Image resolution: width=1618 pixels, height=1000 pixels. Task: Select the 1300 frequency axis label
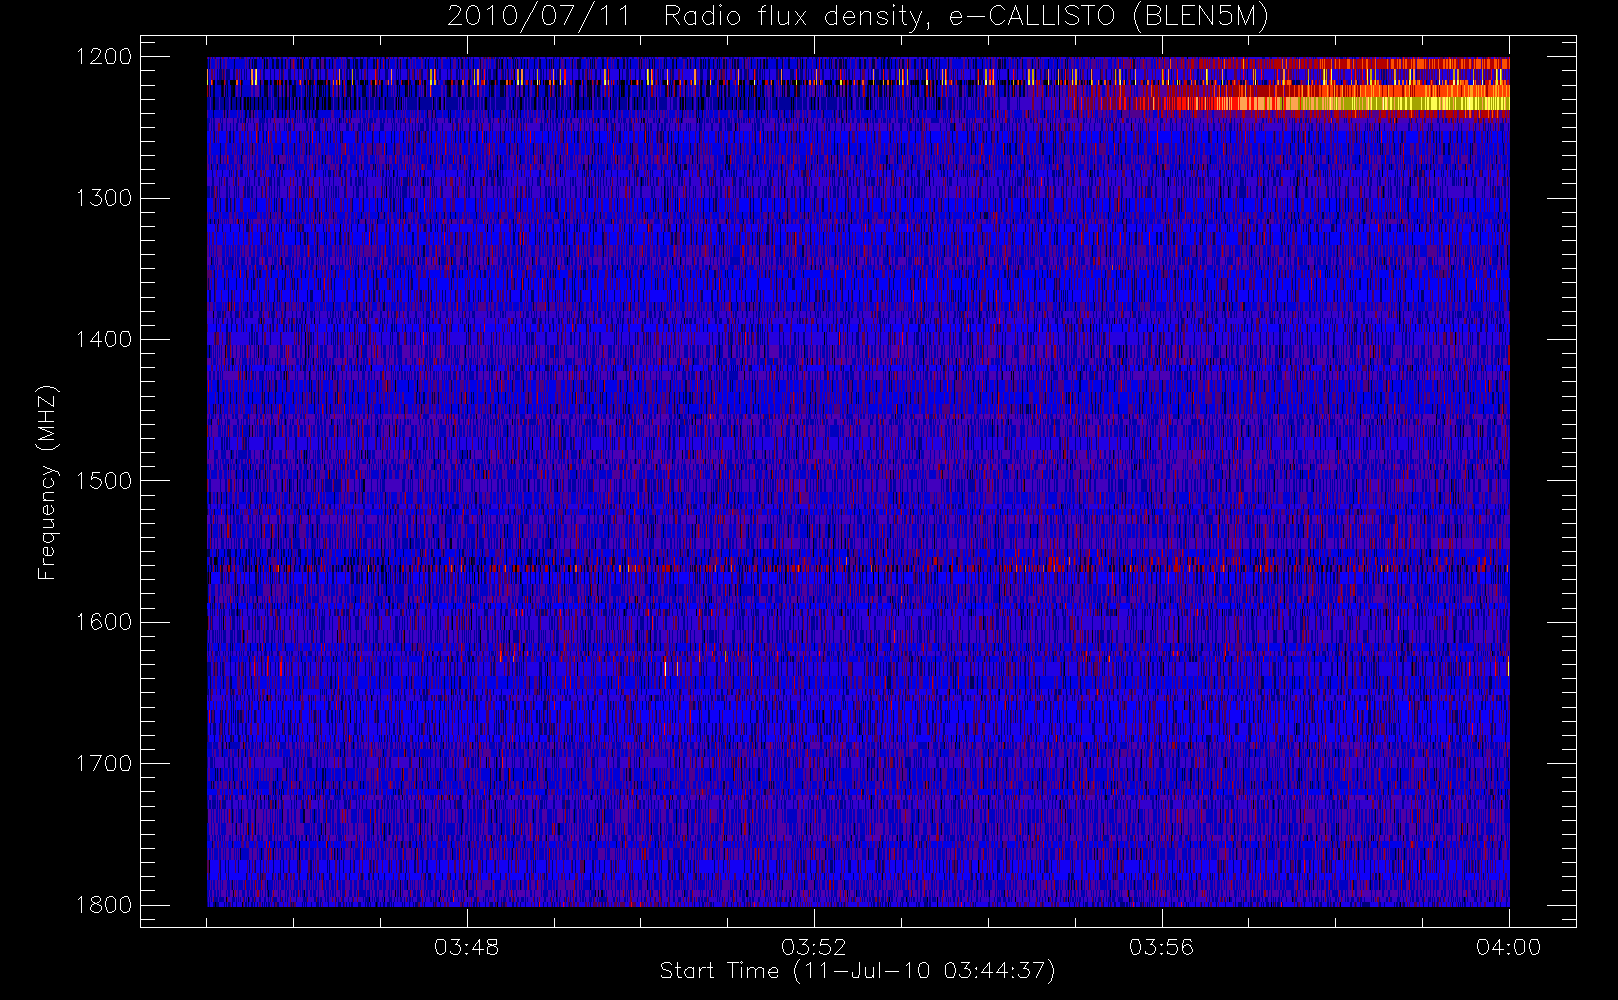click(x=104, y=198)
